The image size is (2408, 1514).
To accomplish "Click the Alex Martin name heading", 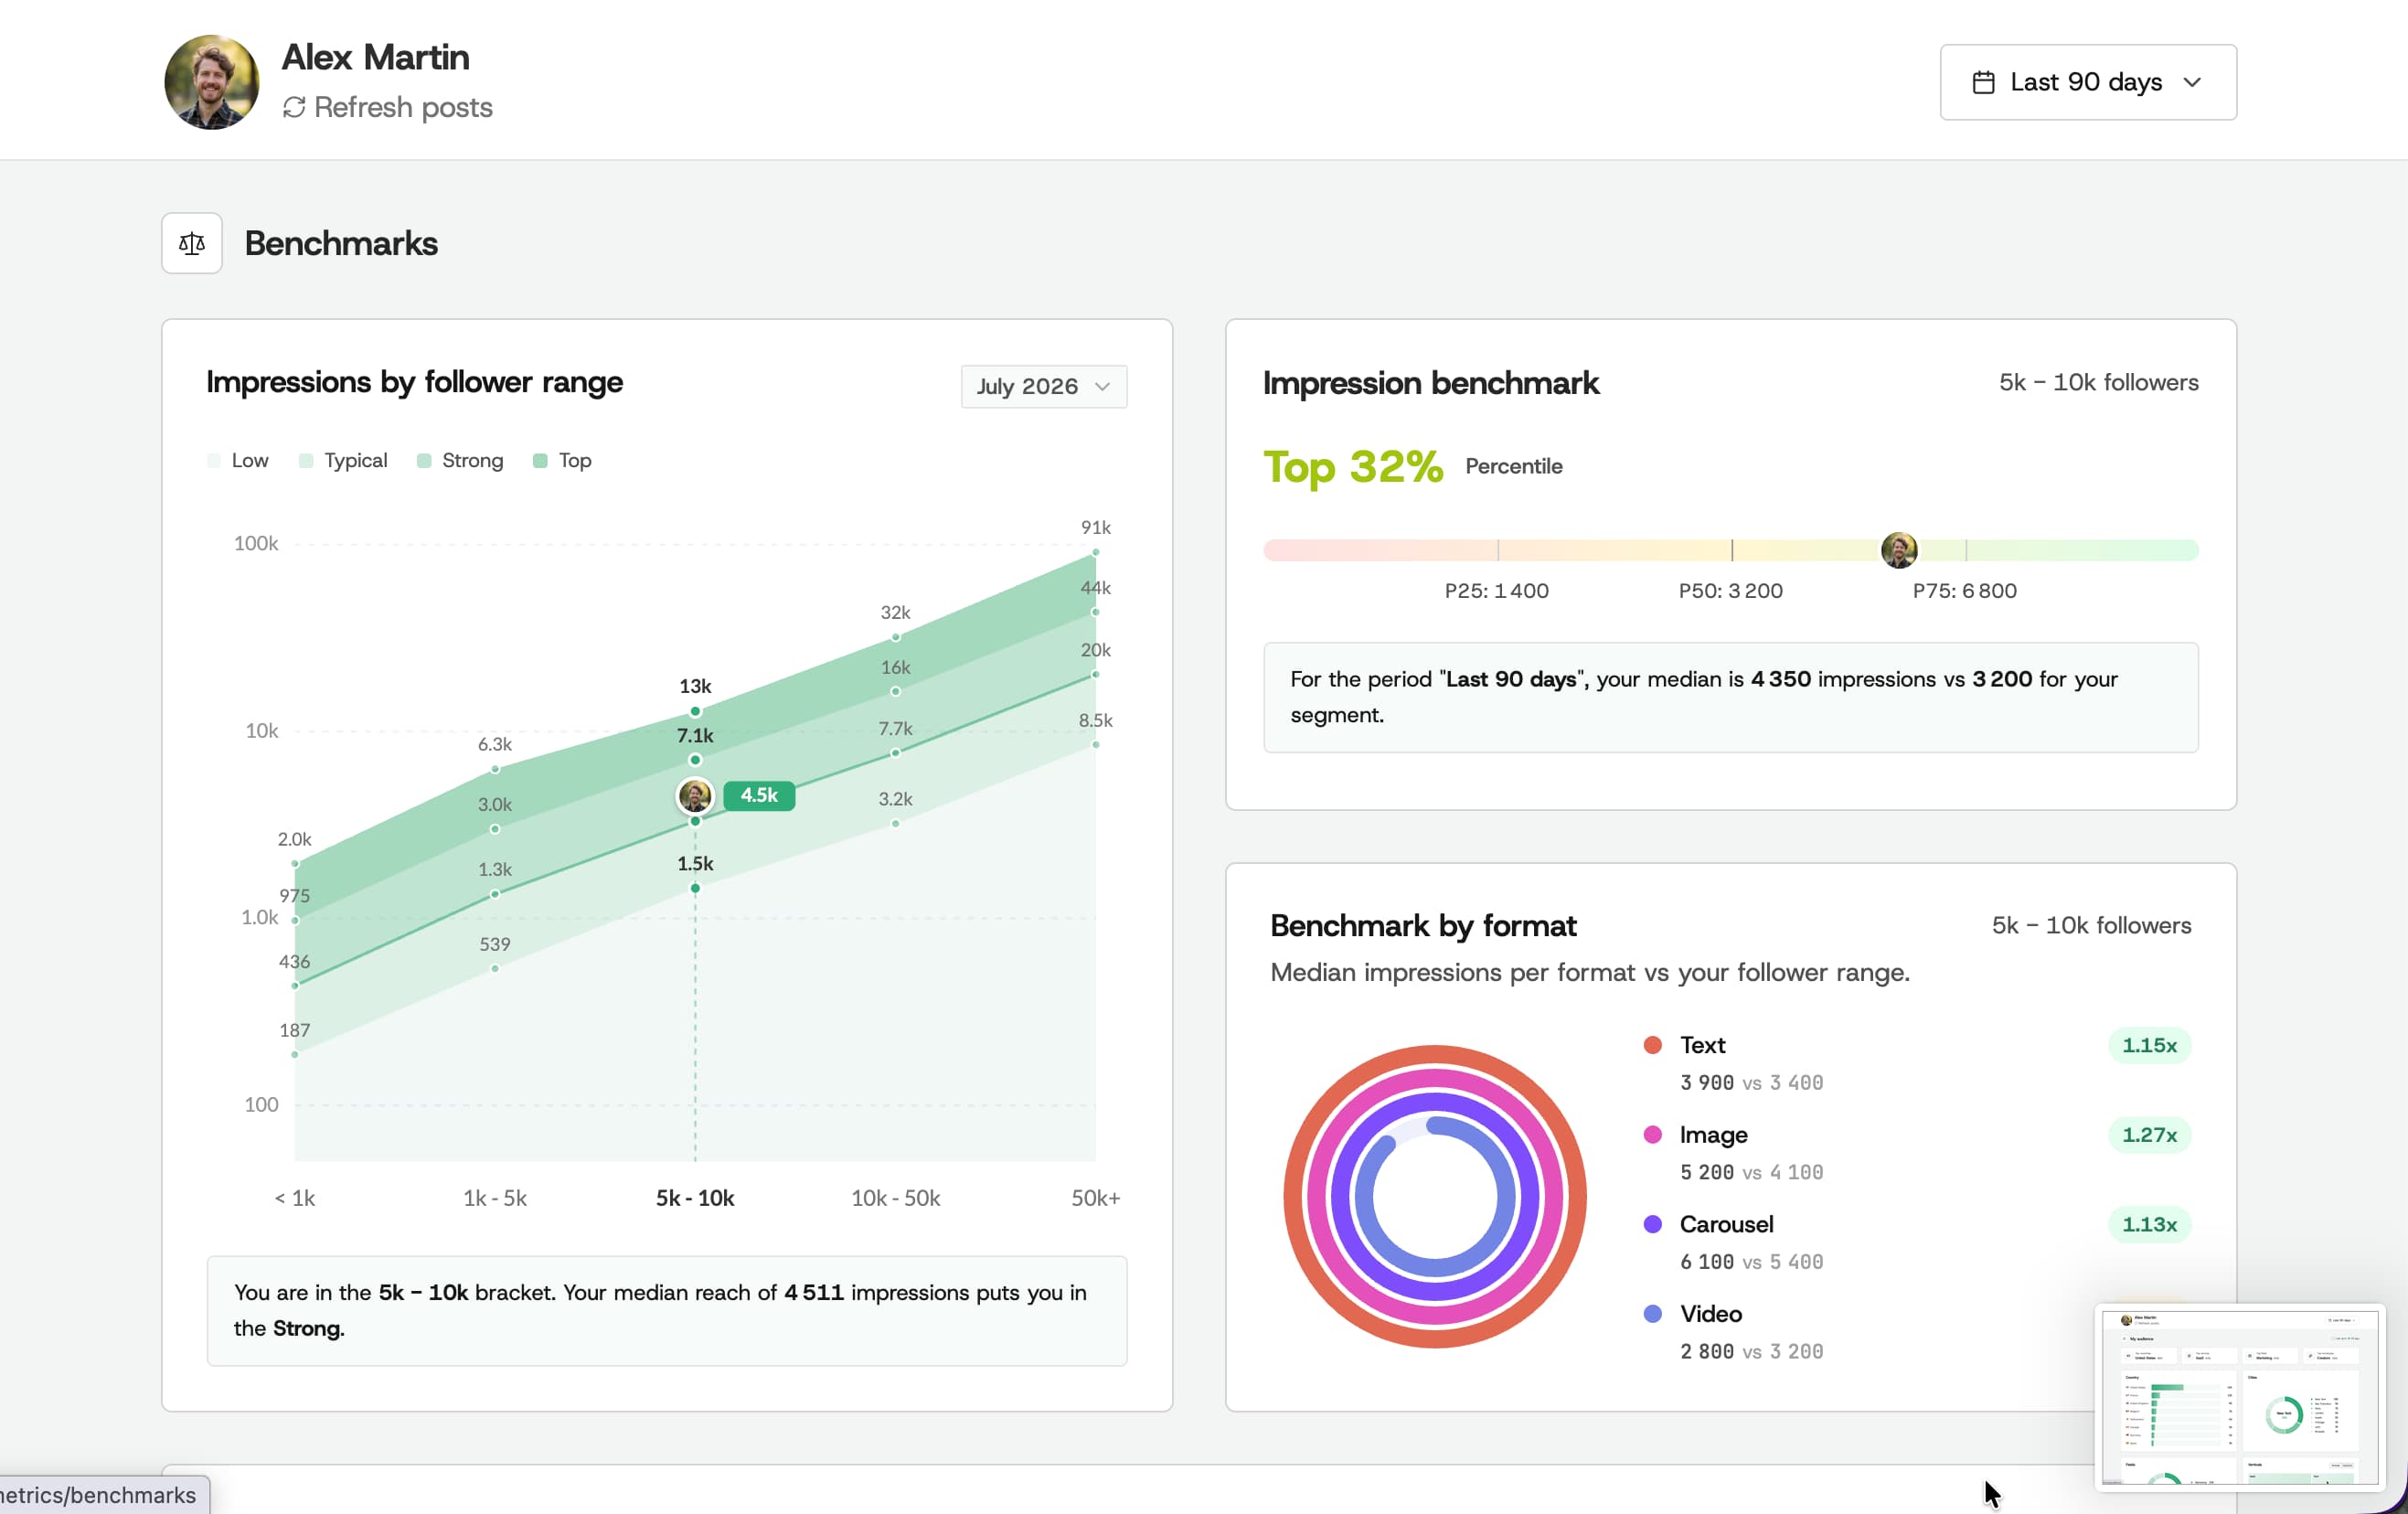I will [375, 57].
